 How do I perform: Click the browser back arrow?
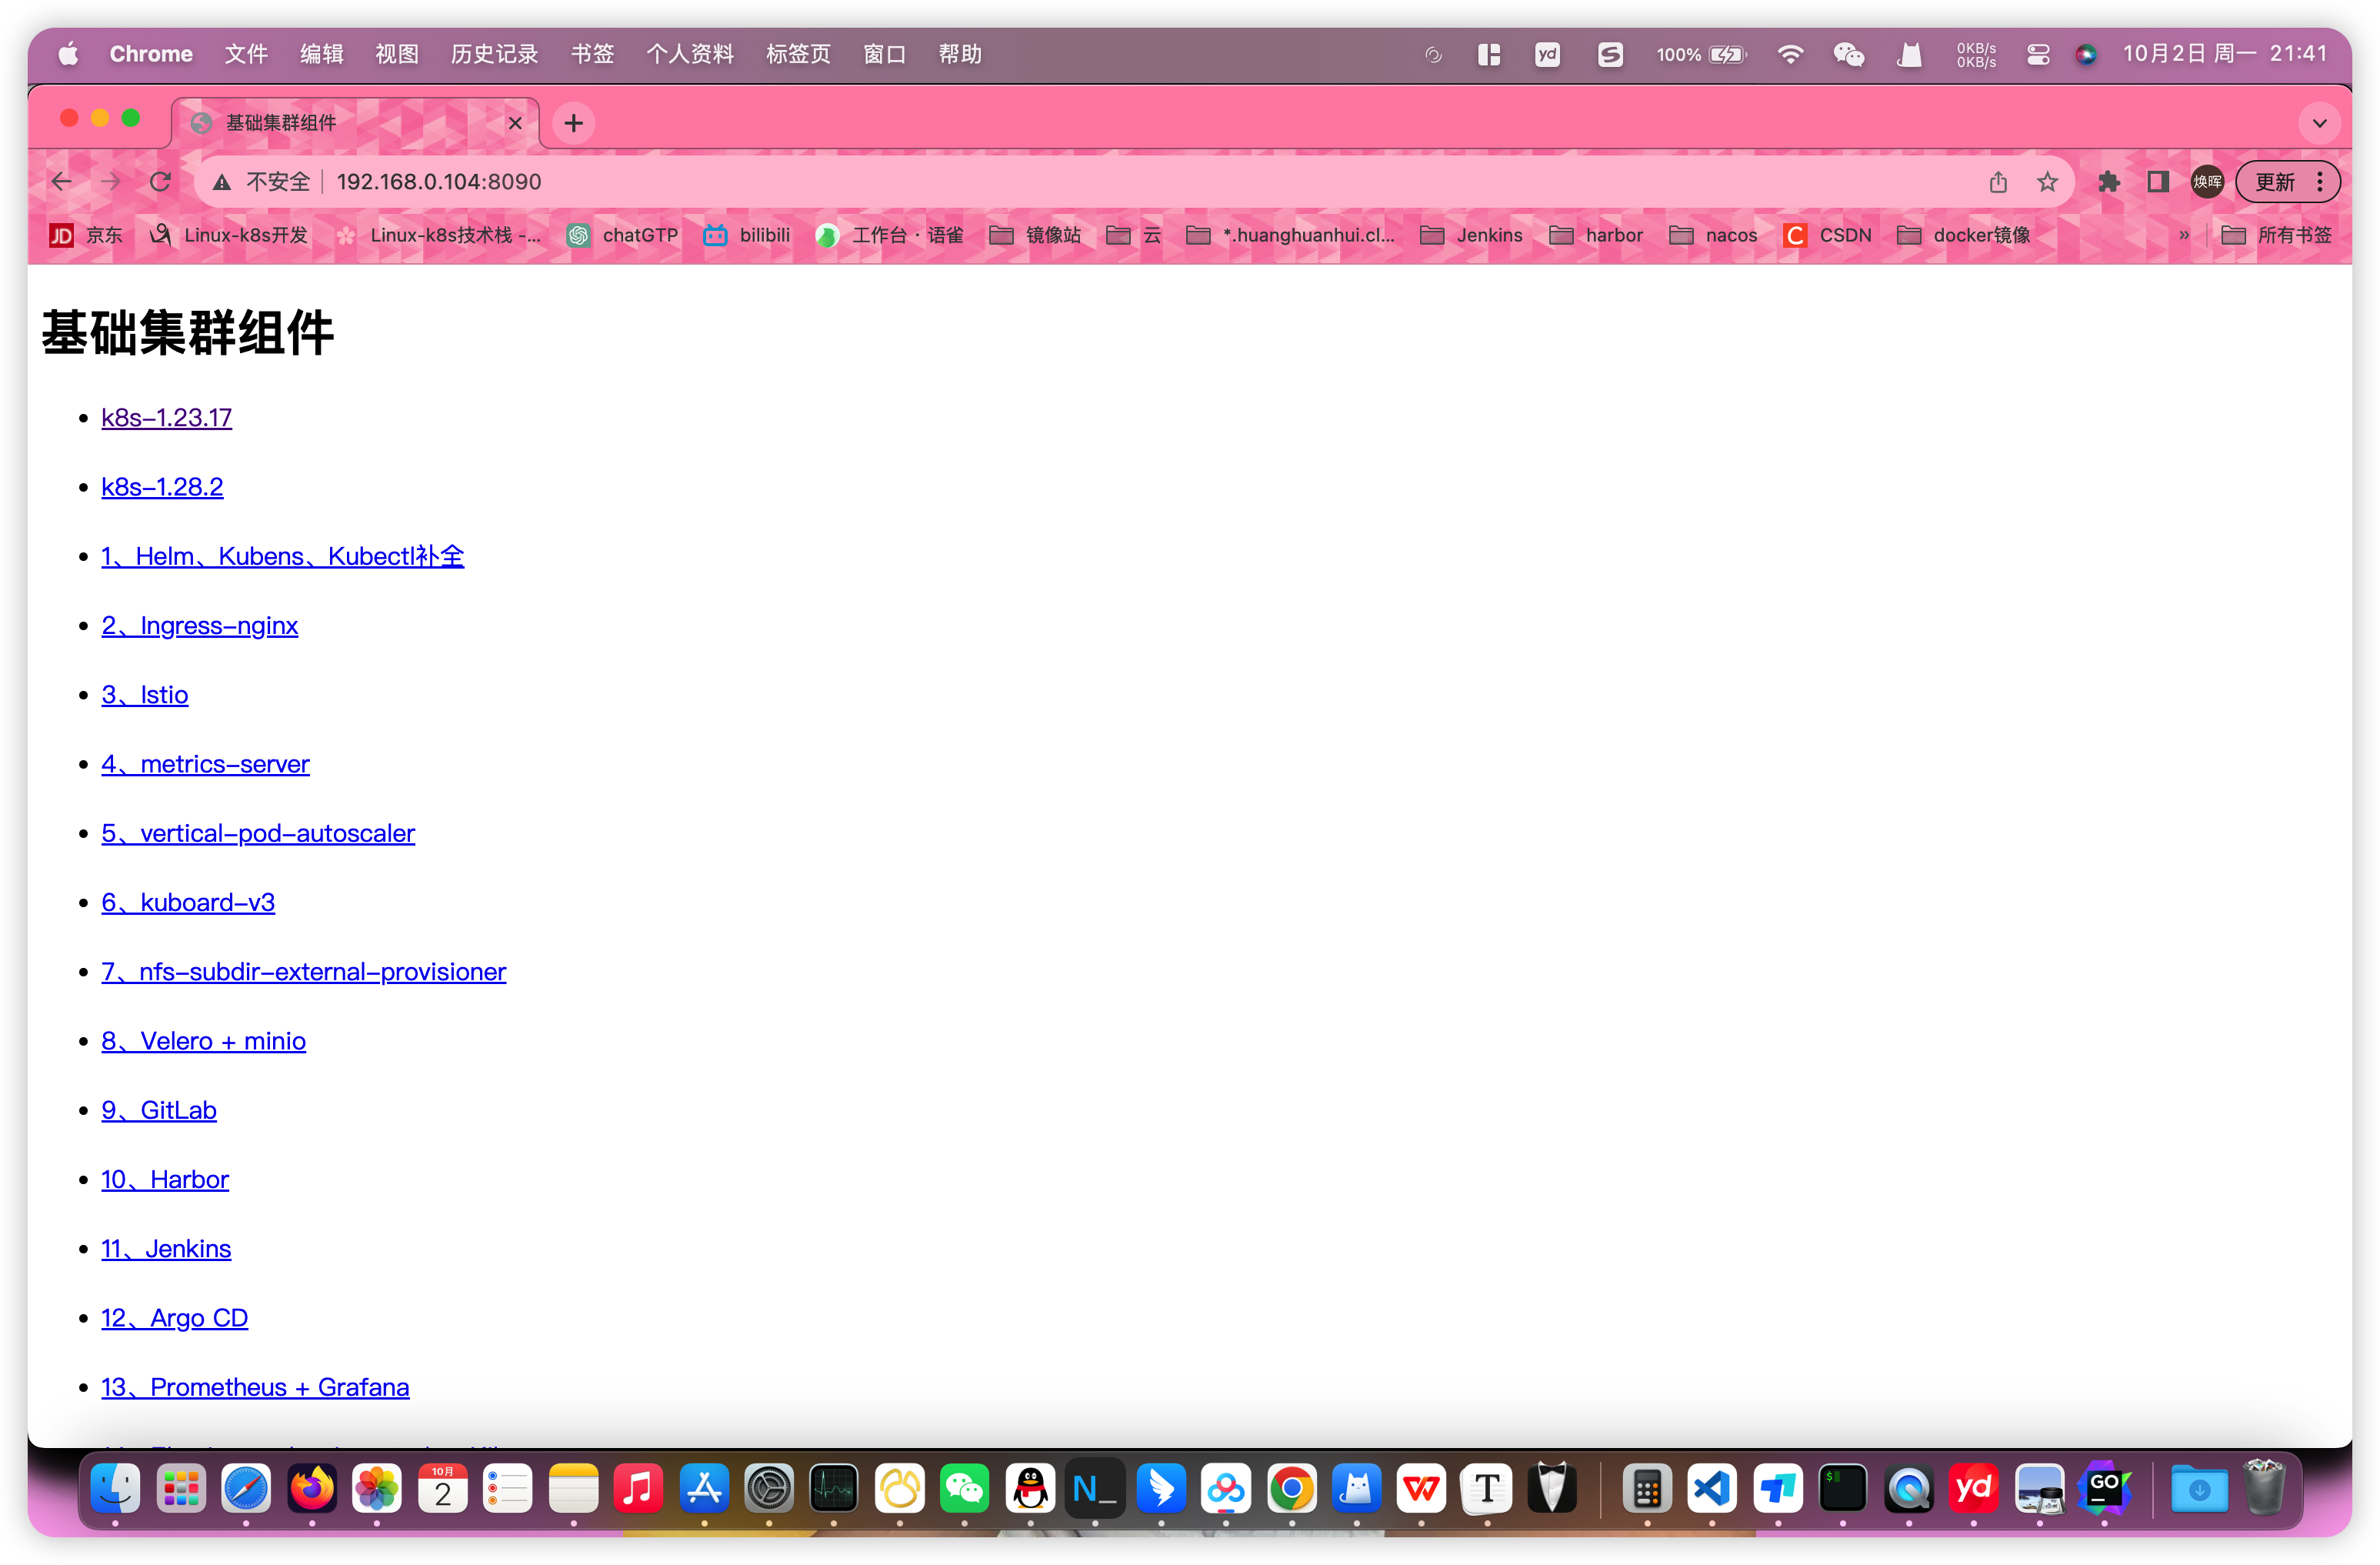click(x=62, y=182)
